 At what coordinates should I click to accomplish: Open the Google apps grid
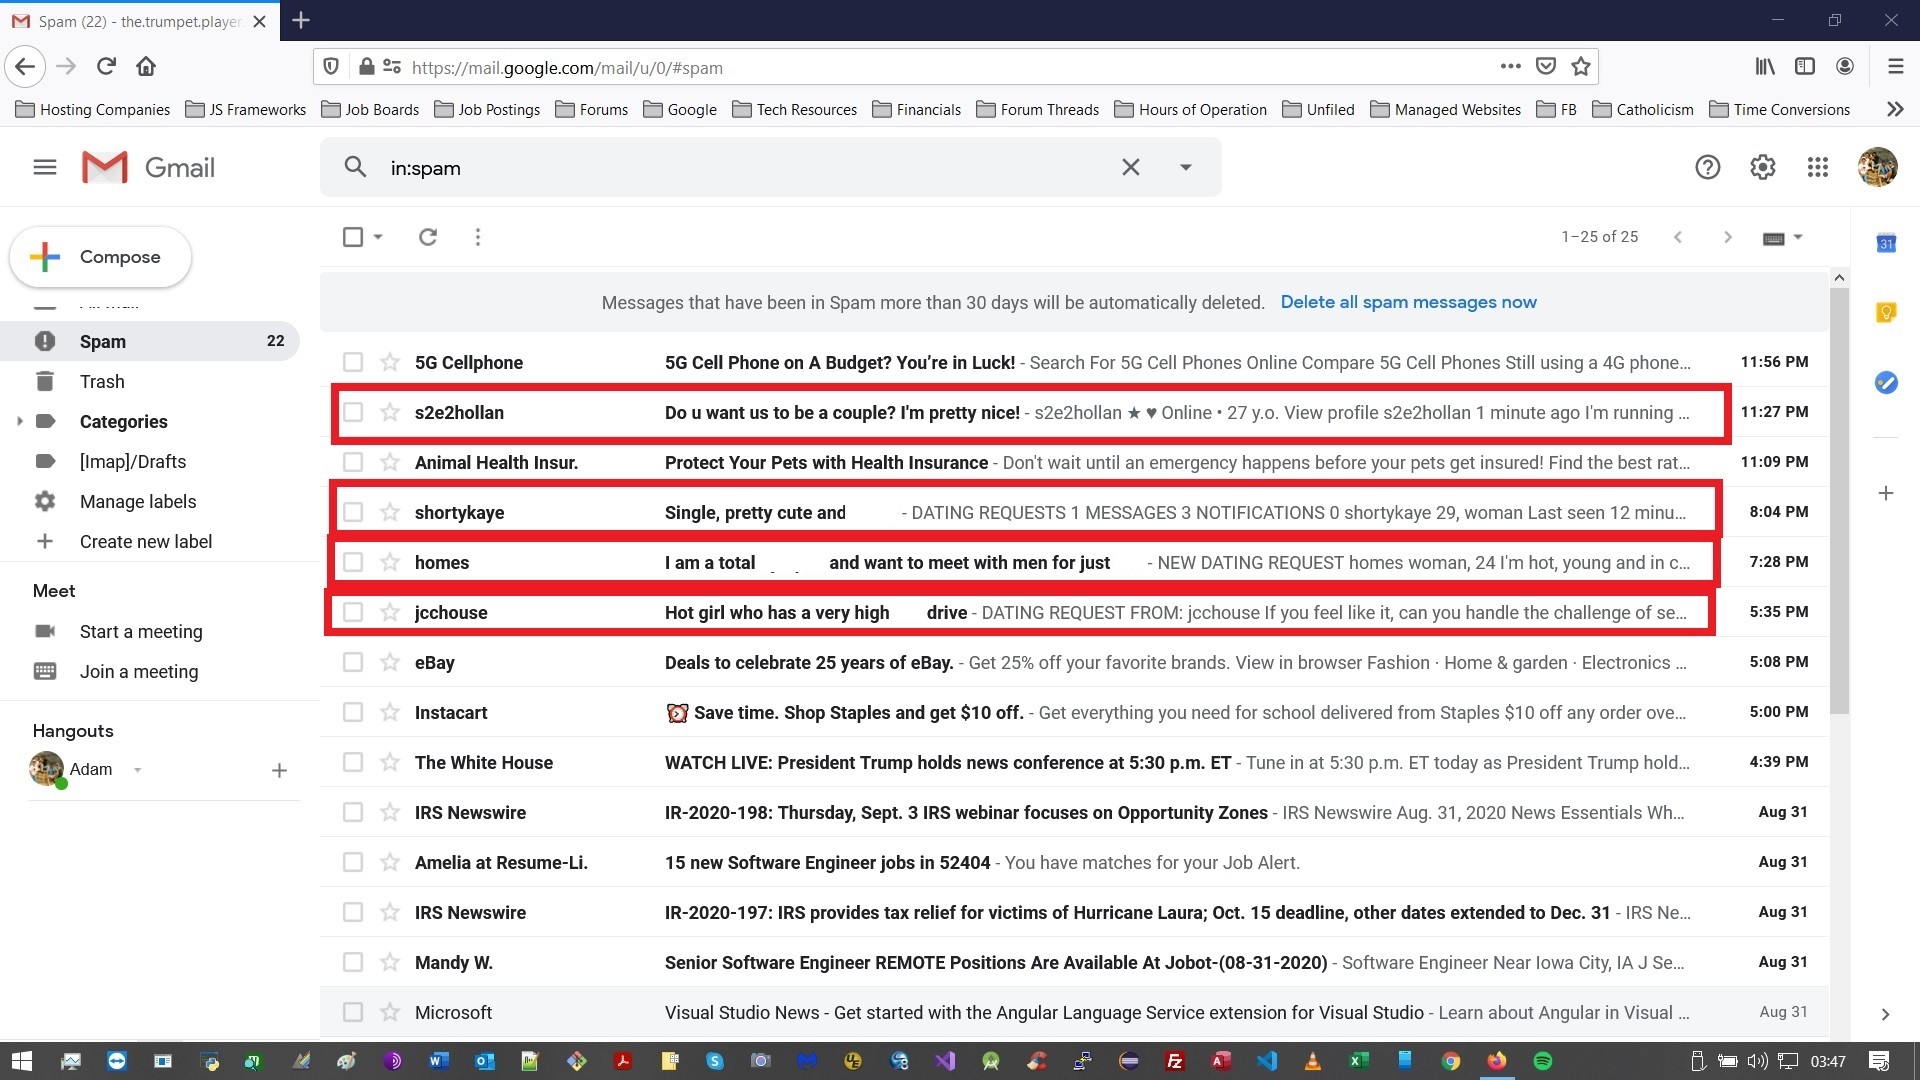coord(1818,167)
